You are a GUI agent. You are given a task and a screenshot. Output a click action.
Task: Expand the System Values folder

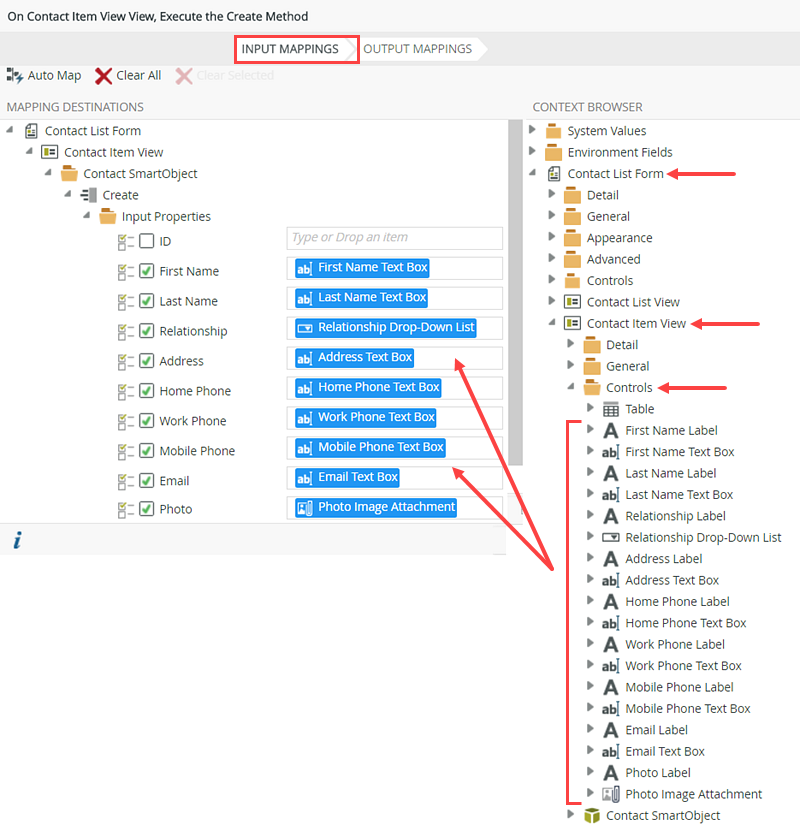(533, 130)
